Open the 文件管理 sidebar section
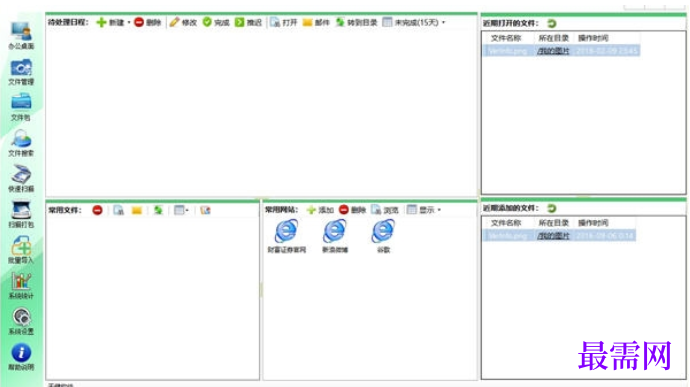The image size is (690, 387). pos(21,71)
